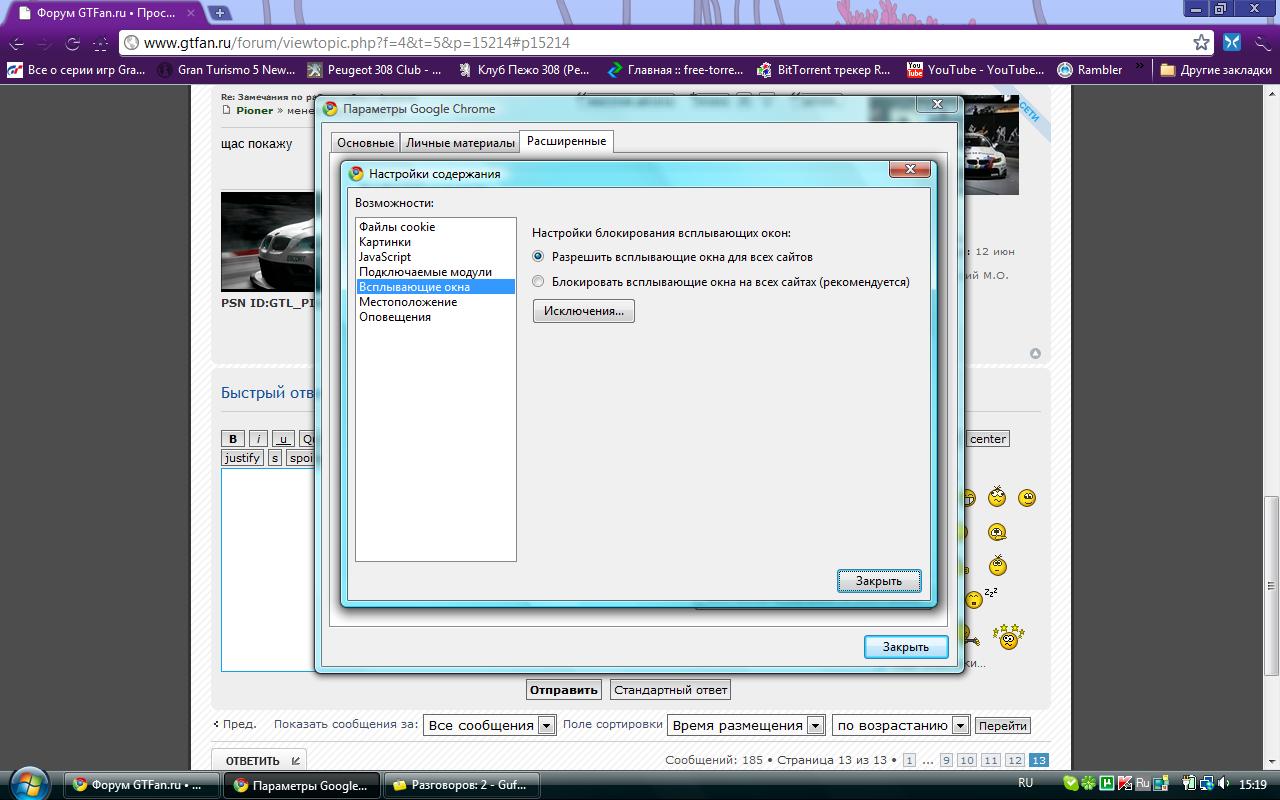Viewport: 1280px width, 800px height.
Task: Click Перейти button
Action: coord(1003,726)
